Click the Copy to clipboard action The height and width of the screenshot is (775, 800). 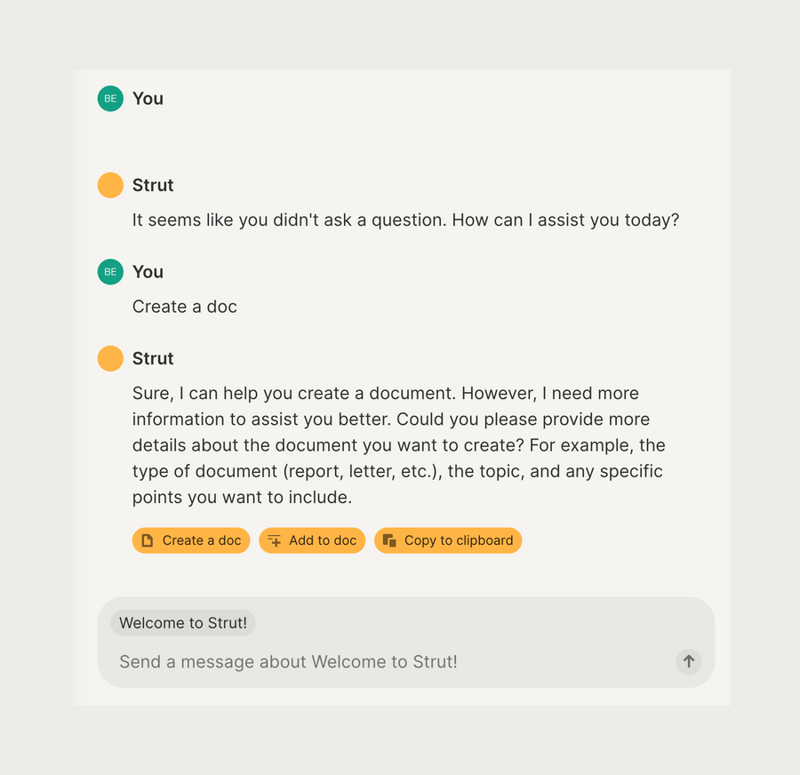tap(448, 540)
